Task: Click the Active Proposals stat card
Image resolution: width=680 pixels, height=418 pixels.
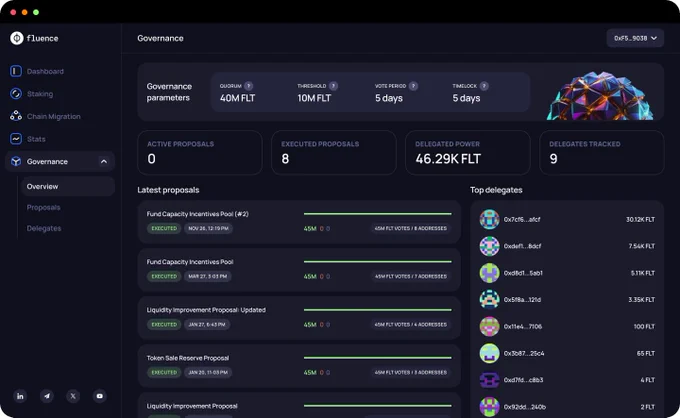Action: tap(200, 153)
